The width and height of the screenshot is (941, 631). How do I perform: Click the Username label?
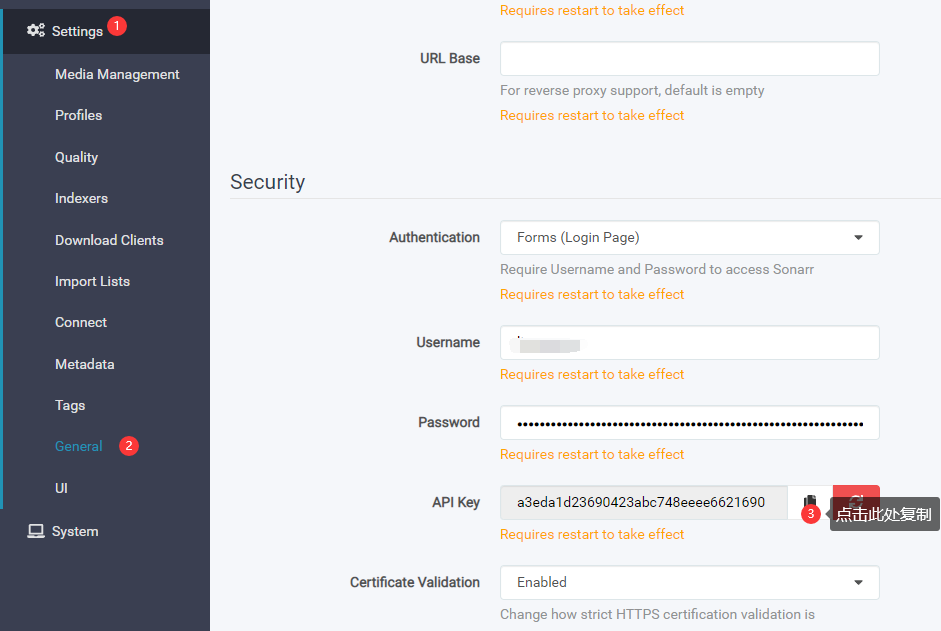click(x=448, y=342)
